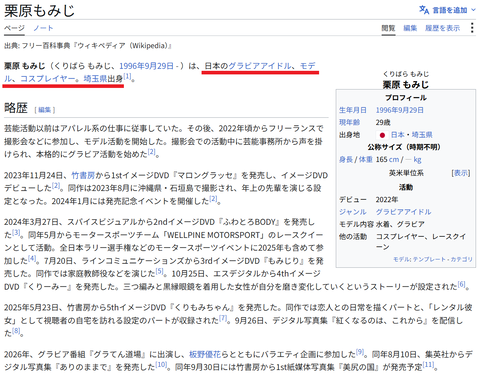The width and height of the screenshot is (480, 374).
Task: Open the 履歴を表示 history tab
Action: tap(442, 28)
